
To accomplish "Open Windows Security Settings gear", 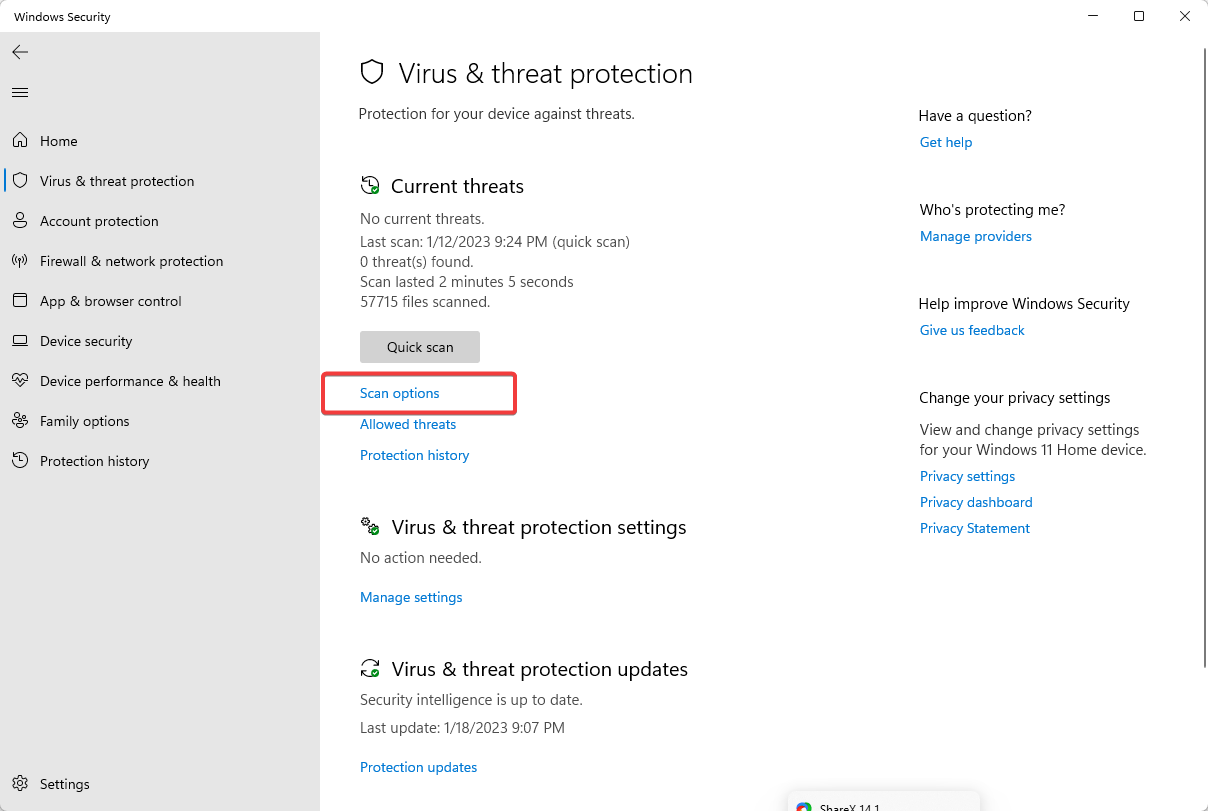I will coord(63,783).
